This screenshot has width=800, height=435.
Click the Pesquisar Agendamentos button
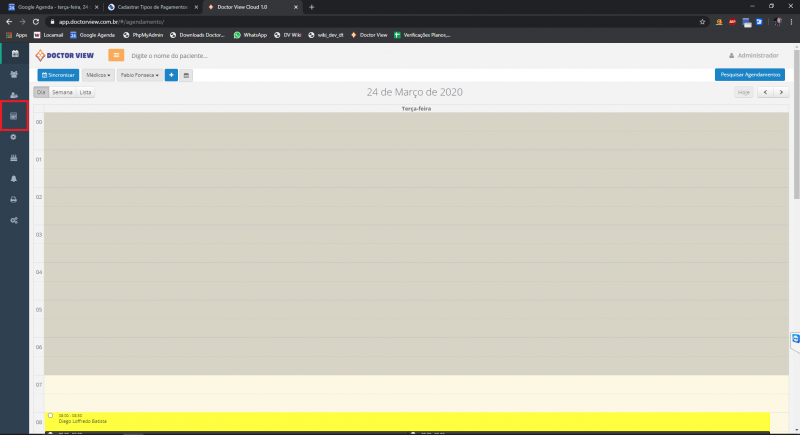[750, 75]
